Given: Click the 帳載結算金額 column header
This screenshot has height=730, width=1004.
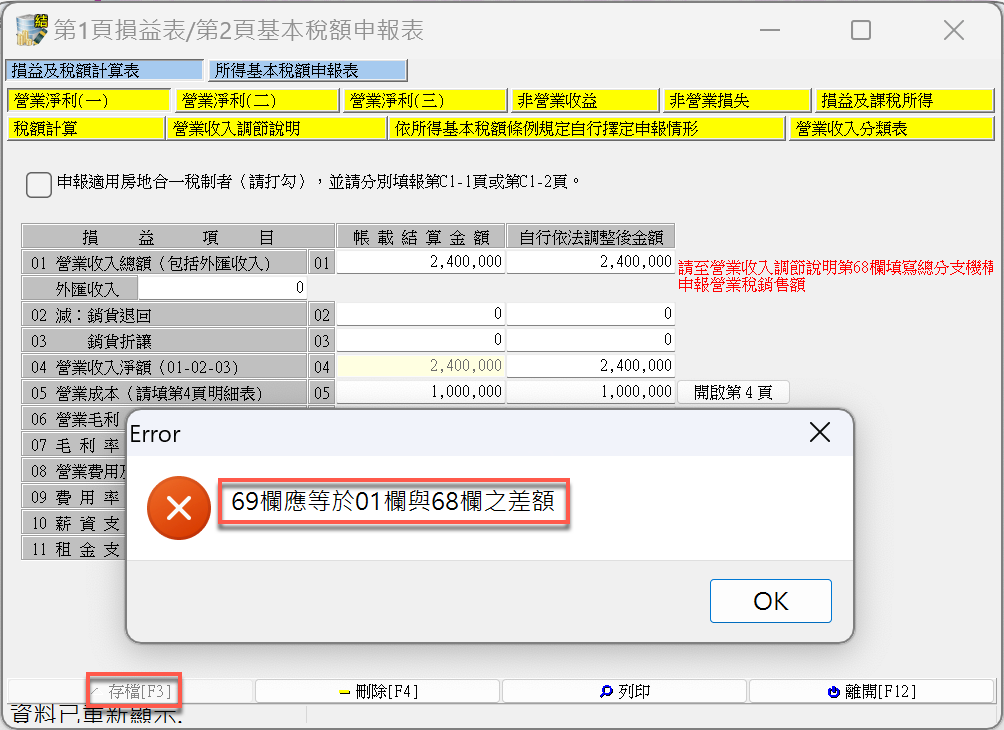Looking at the screenshot, I should [421, 237].
